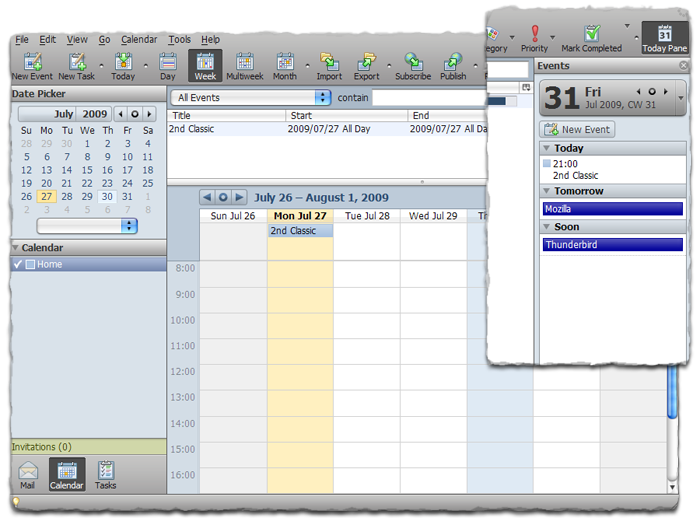Select 2nd Classic row in event list
700x525 pixels.
pyautogui.click(x=328, y=129)
